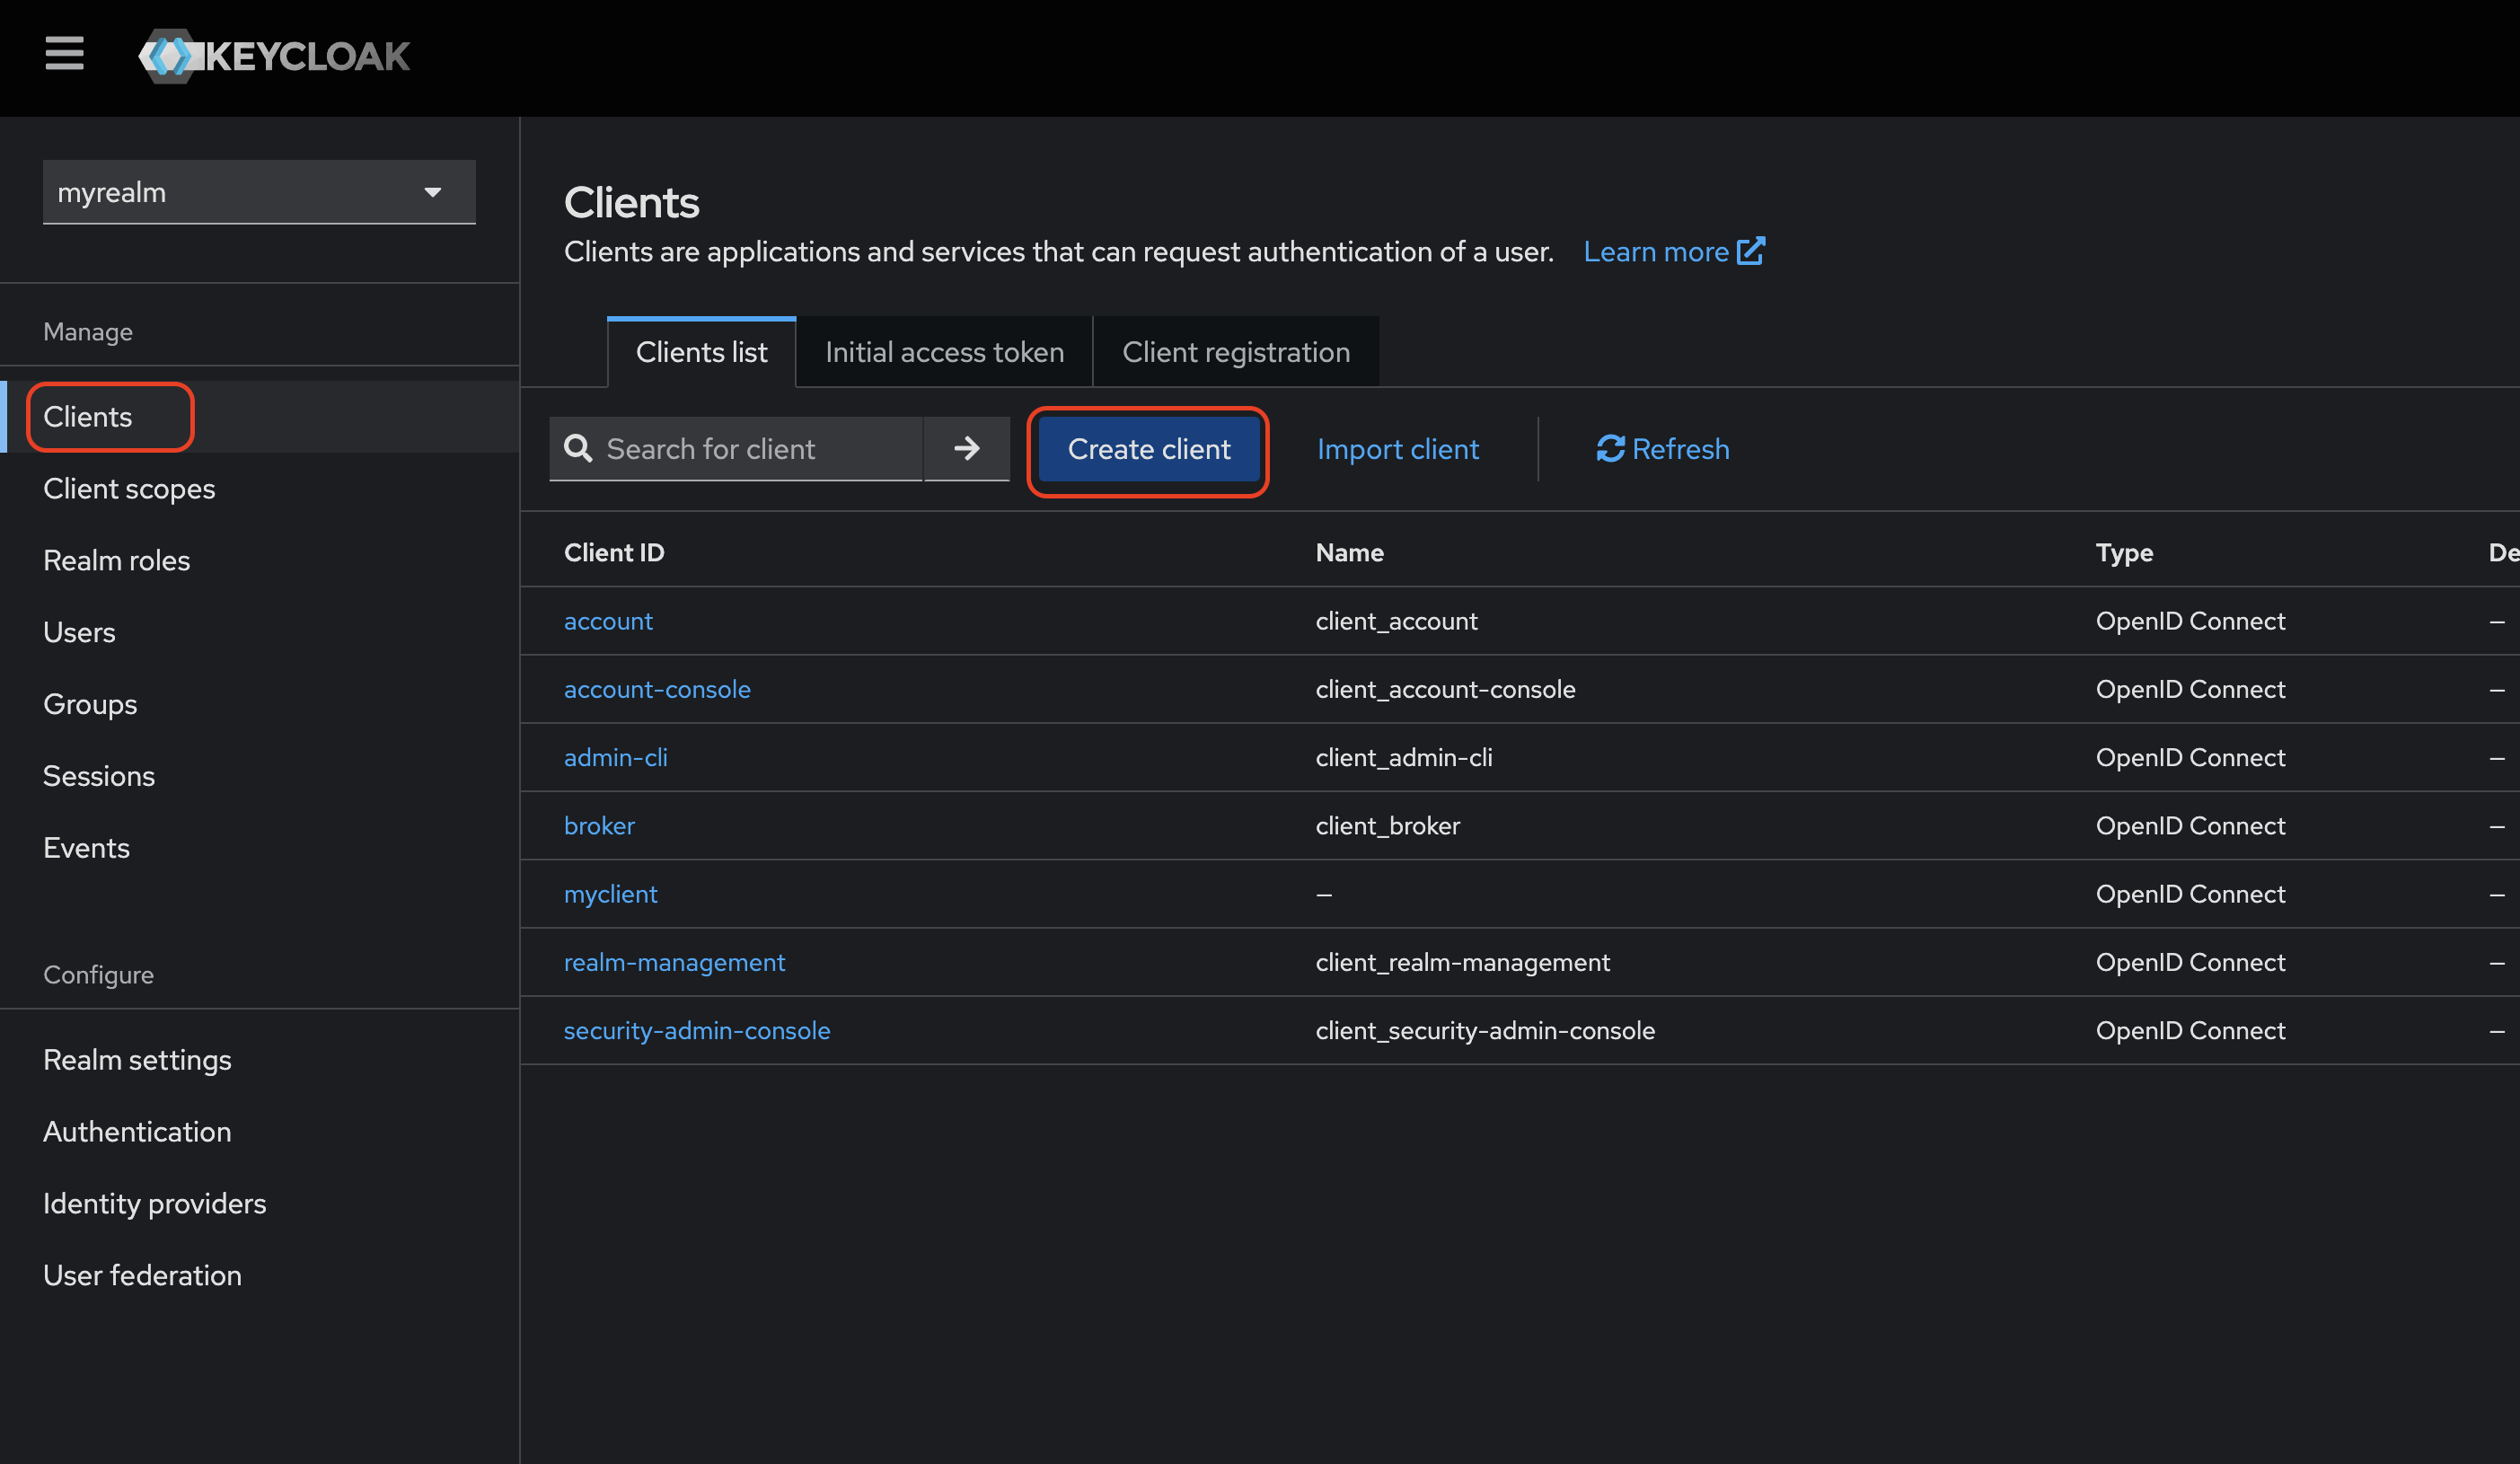Viewport: 2520px width, 1464px height.
Task: Open the broker client
Action: (x=599, y=826)
